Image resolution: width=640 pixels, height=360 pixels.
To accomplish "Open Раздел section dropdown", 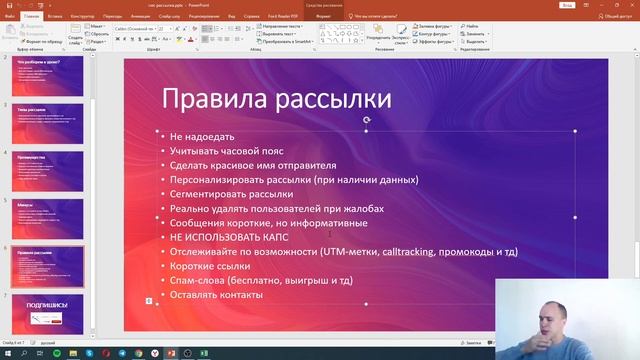I will tap(96, 42).
